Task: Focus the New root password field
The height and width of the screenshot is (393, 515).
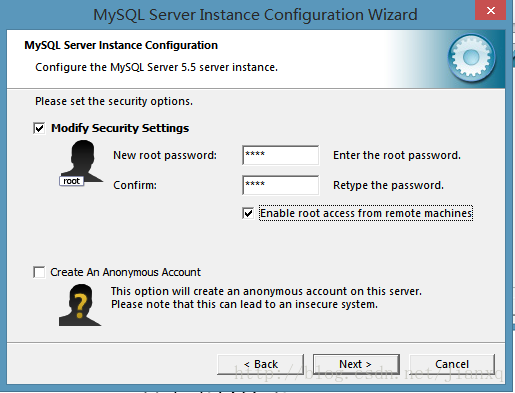Action: [x=280, y=155]
